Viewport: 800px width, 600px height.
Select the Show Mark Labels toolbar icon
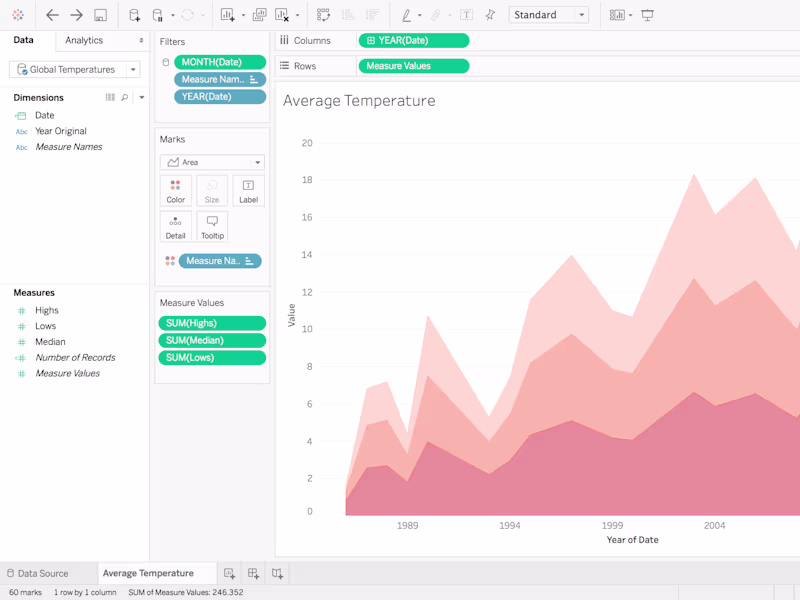click(466, 14)
